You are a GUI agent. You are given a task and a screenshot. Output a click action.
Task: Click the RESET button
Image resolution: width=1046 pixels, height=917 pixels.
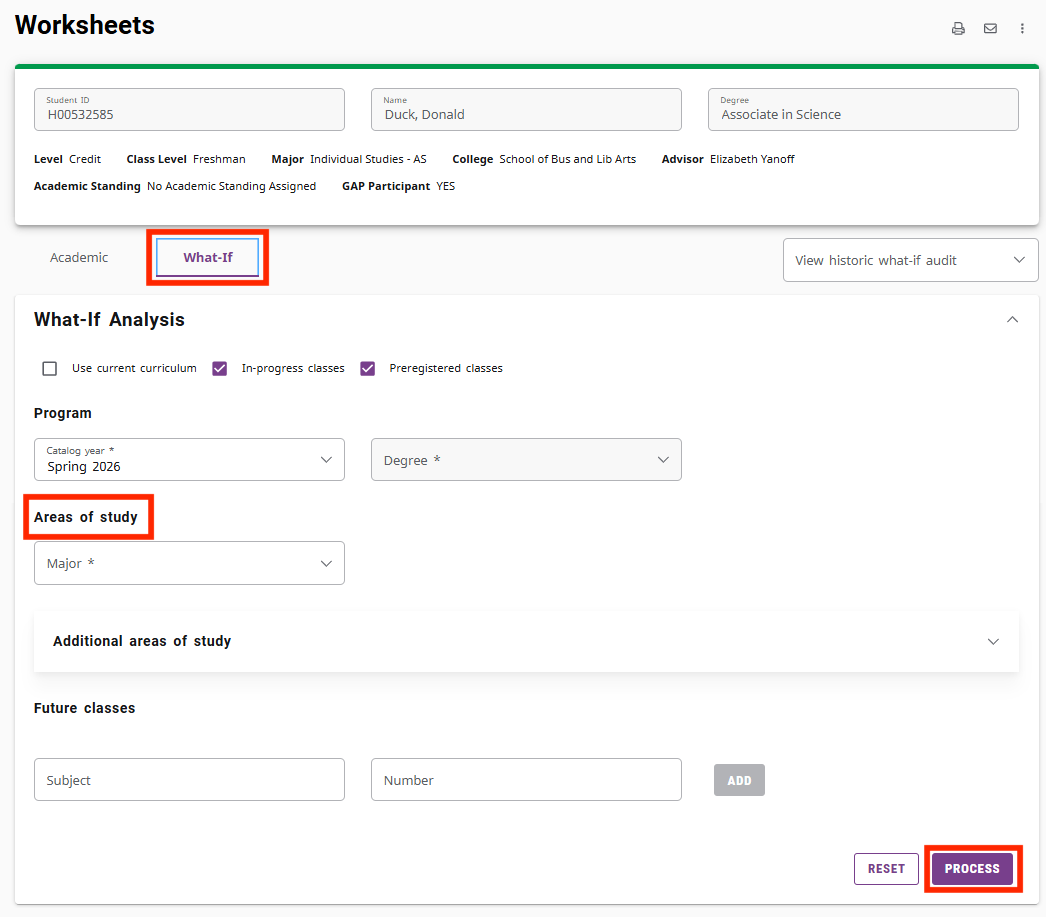click(886, 869)
